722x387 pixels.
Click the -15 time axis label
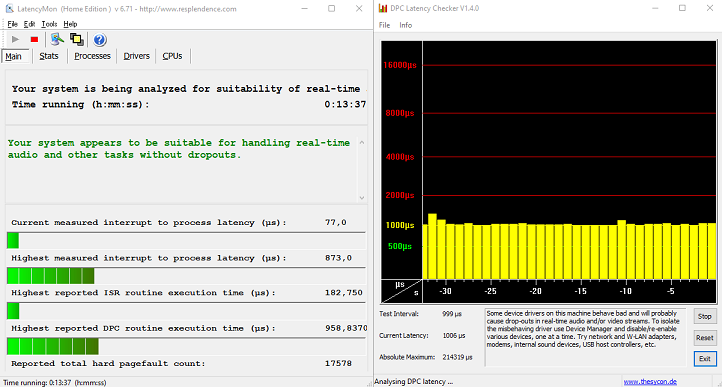click(581, 292)
